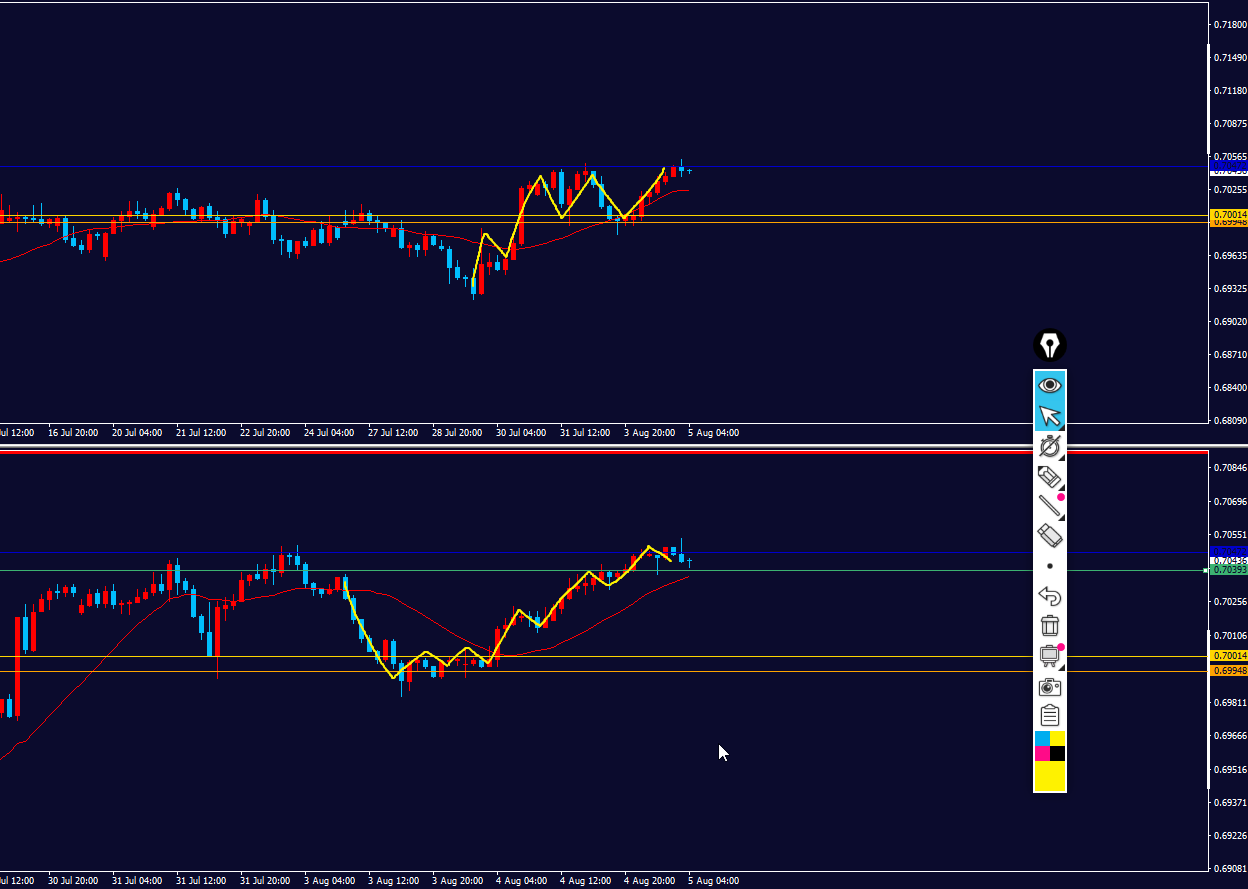Viewport: 1248px width, 889px height.
Task: Take a screenshot with the camera icon
Action: 1050,686
